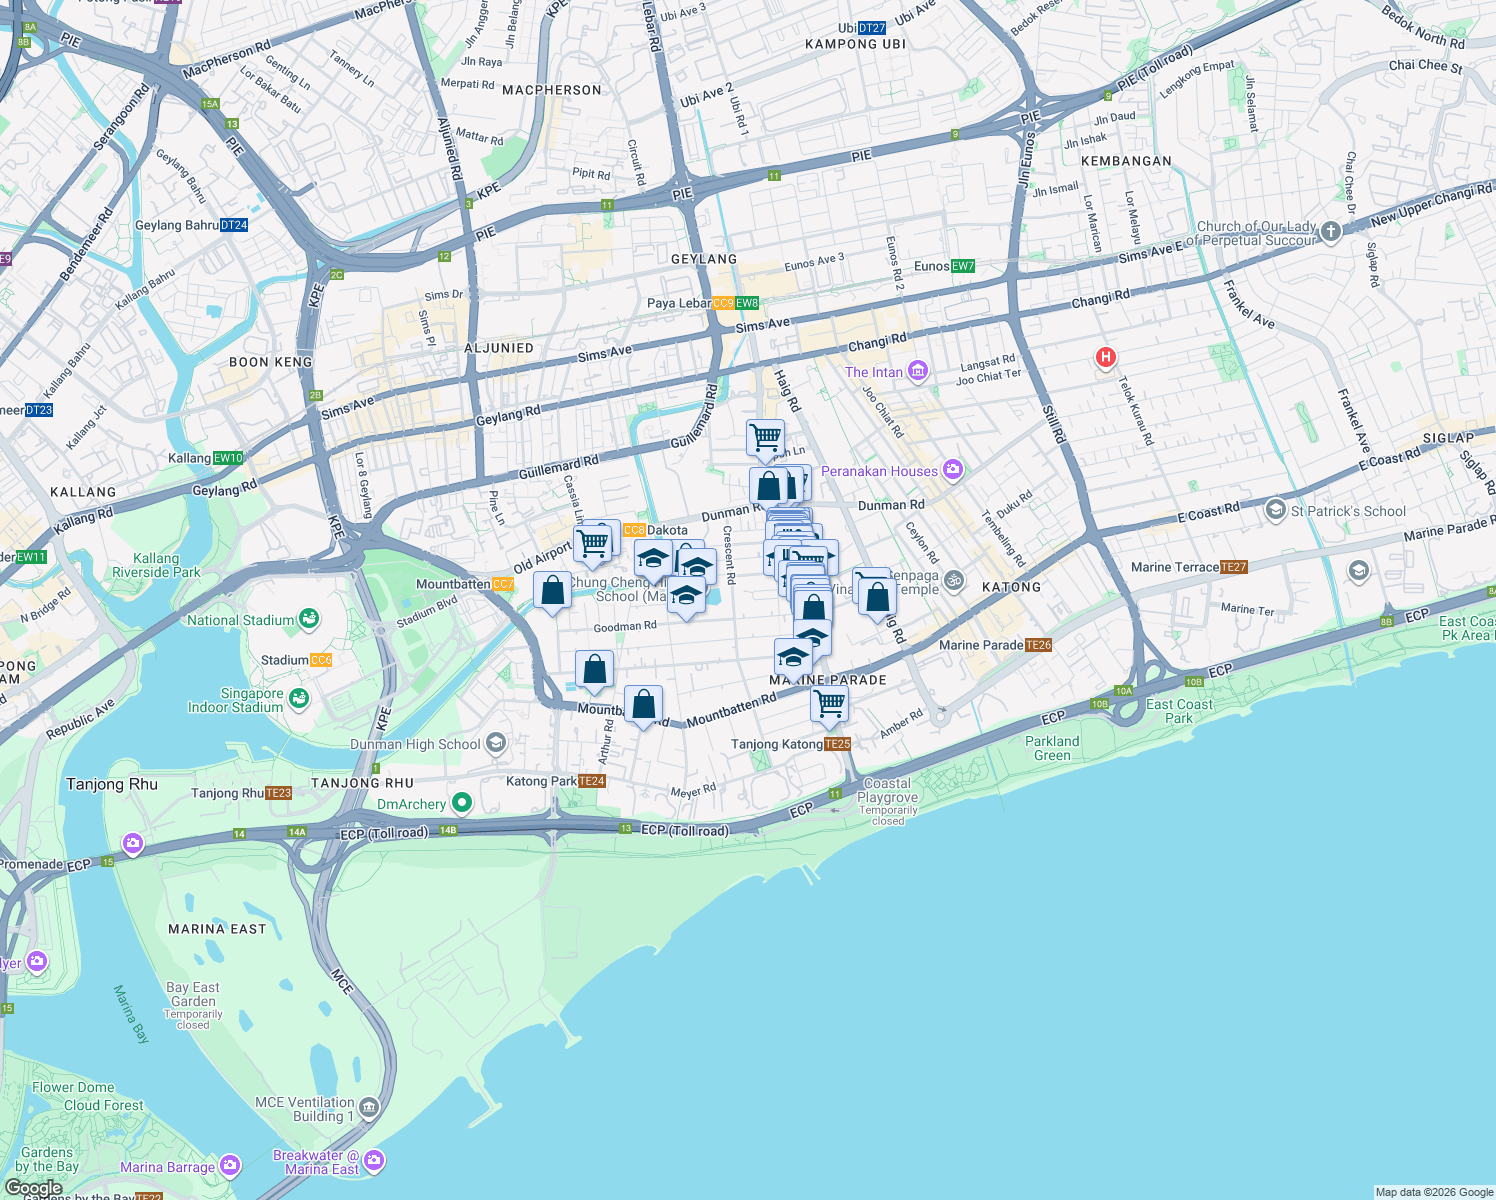1496x1200 pixels.
Task: Click the KEMBANGAN district label
Action: (x=1126, y=161)
